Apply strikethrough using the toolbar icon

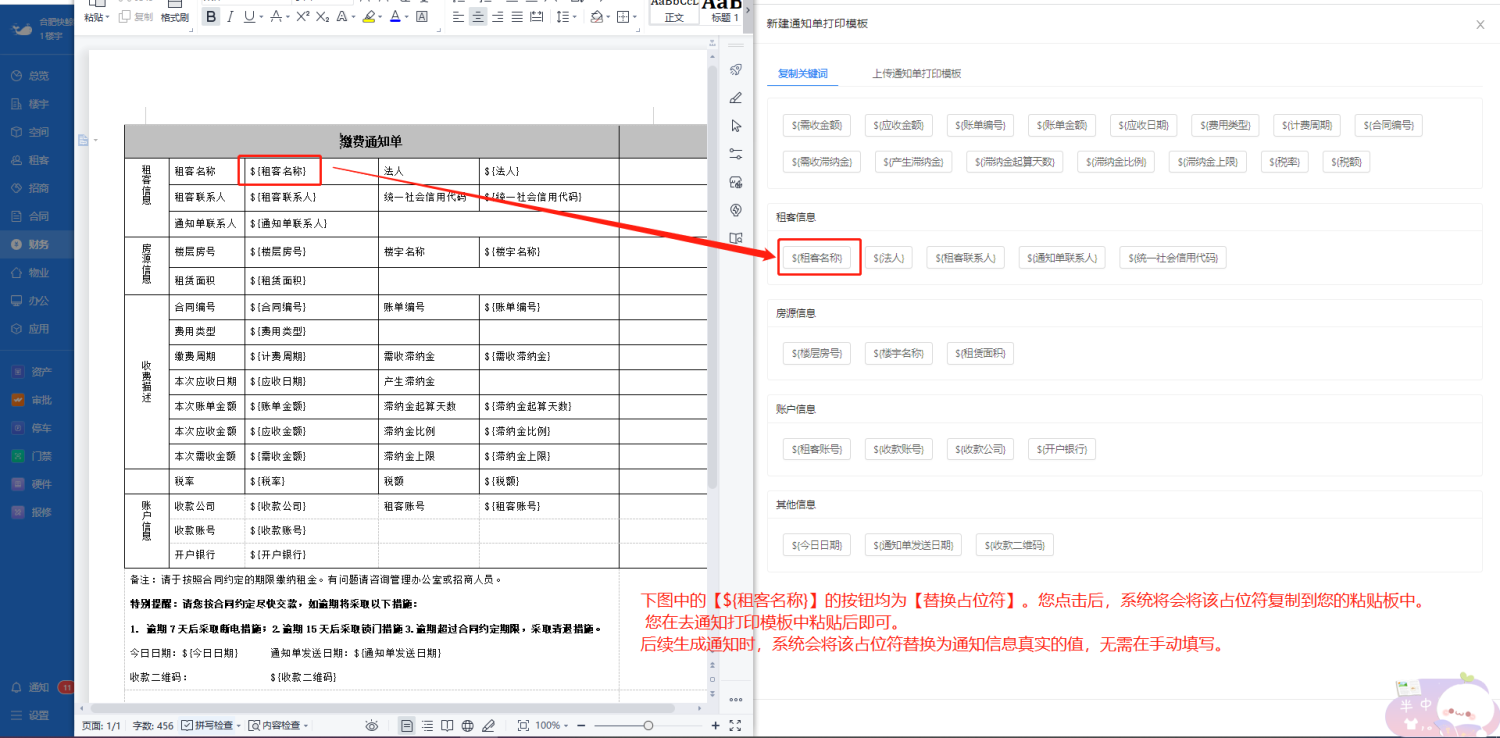coord(276,17)
